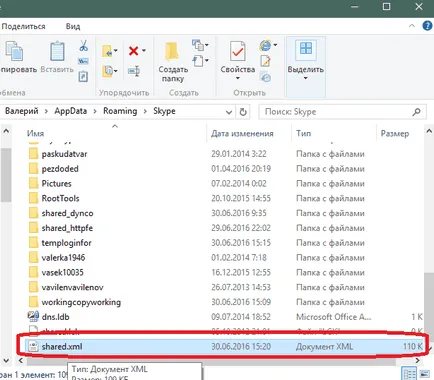
Task: Click the Create folder icon
Action: coord(172,51)
